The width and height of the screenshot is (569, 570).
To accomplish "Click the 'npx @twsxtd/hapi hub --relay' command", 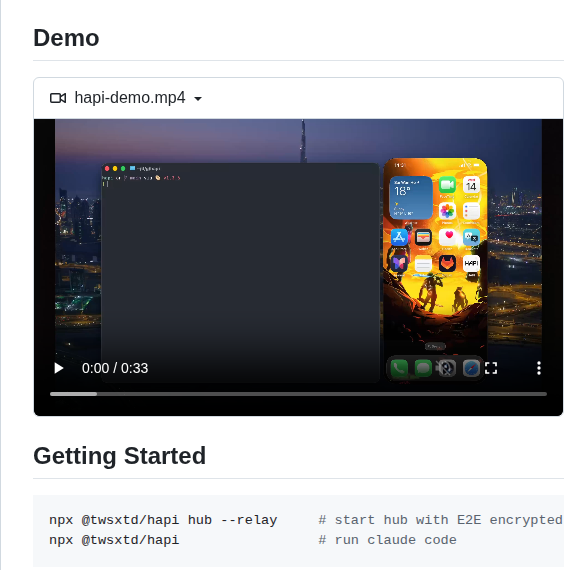I will point(163,520).
